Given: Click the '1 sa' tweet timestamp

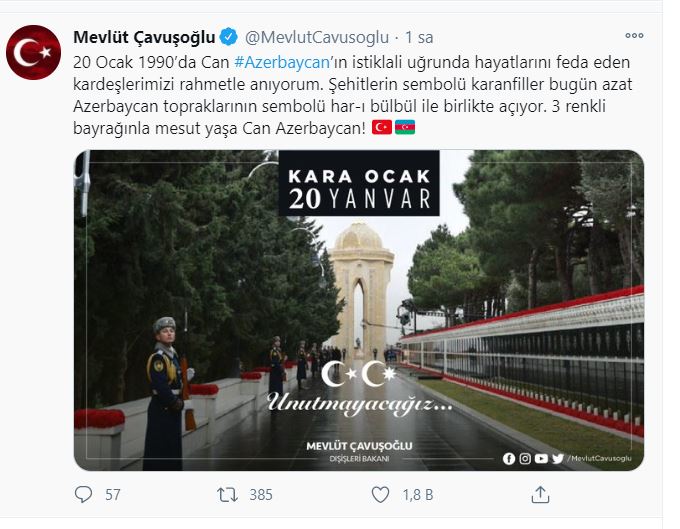Looking at the screenshot, I should click(x=419, y=38).
